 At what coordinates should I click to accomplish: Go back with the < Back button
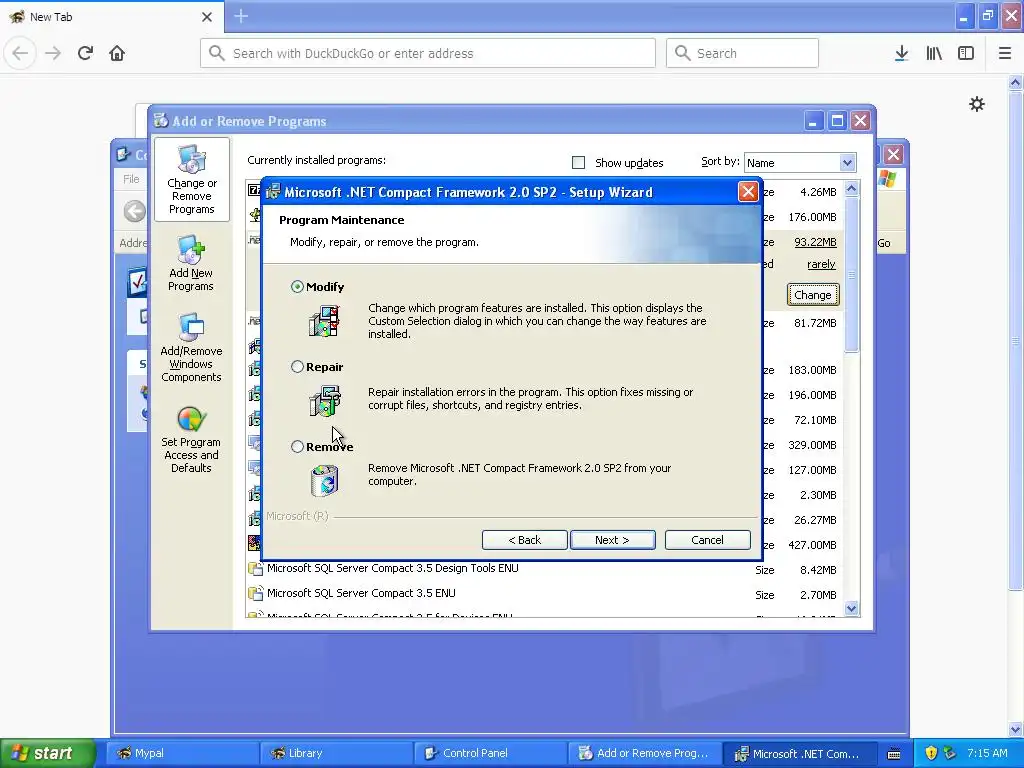(x=525, y=540)
